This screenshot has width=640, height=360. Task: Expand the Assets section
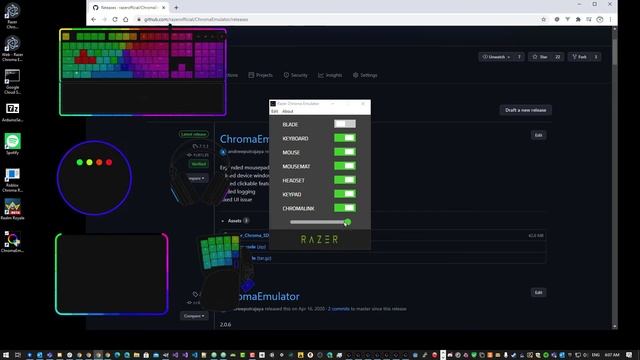click(x=235, y=221)
